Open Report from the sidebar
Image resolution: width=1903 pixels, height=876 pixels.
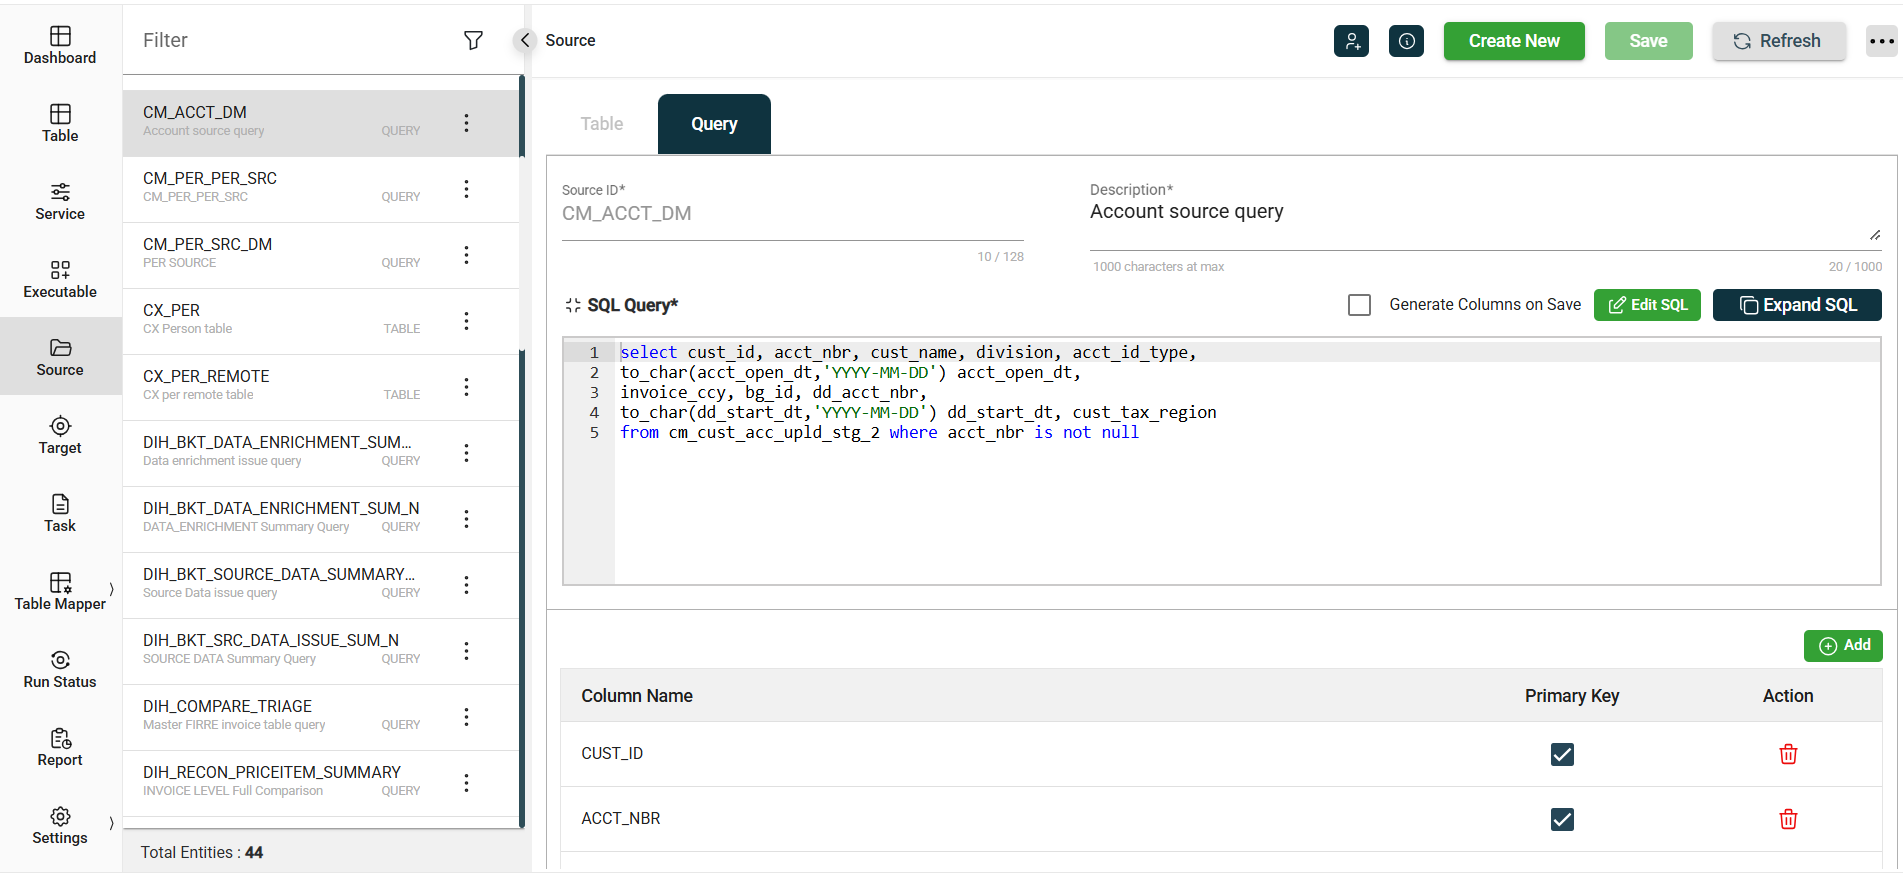(x=60, y=747)
